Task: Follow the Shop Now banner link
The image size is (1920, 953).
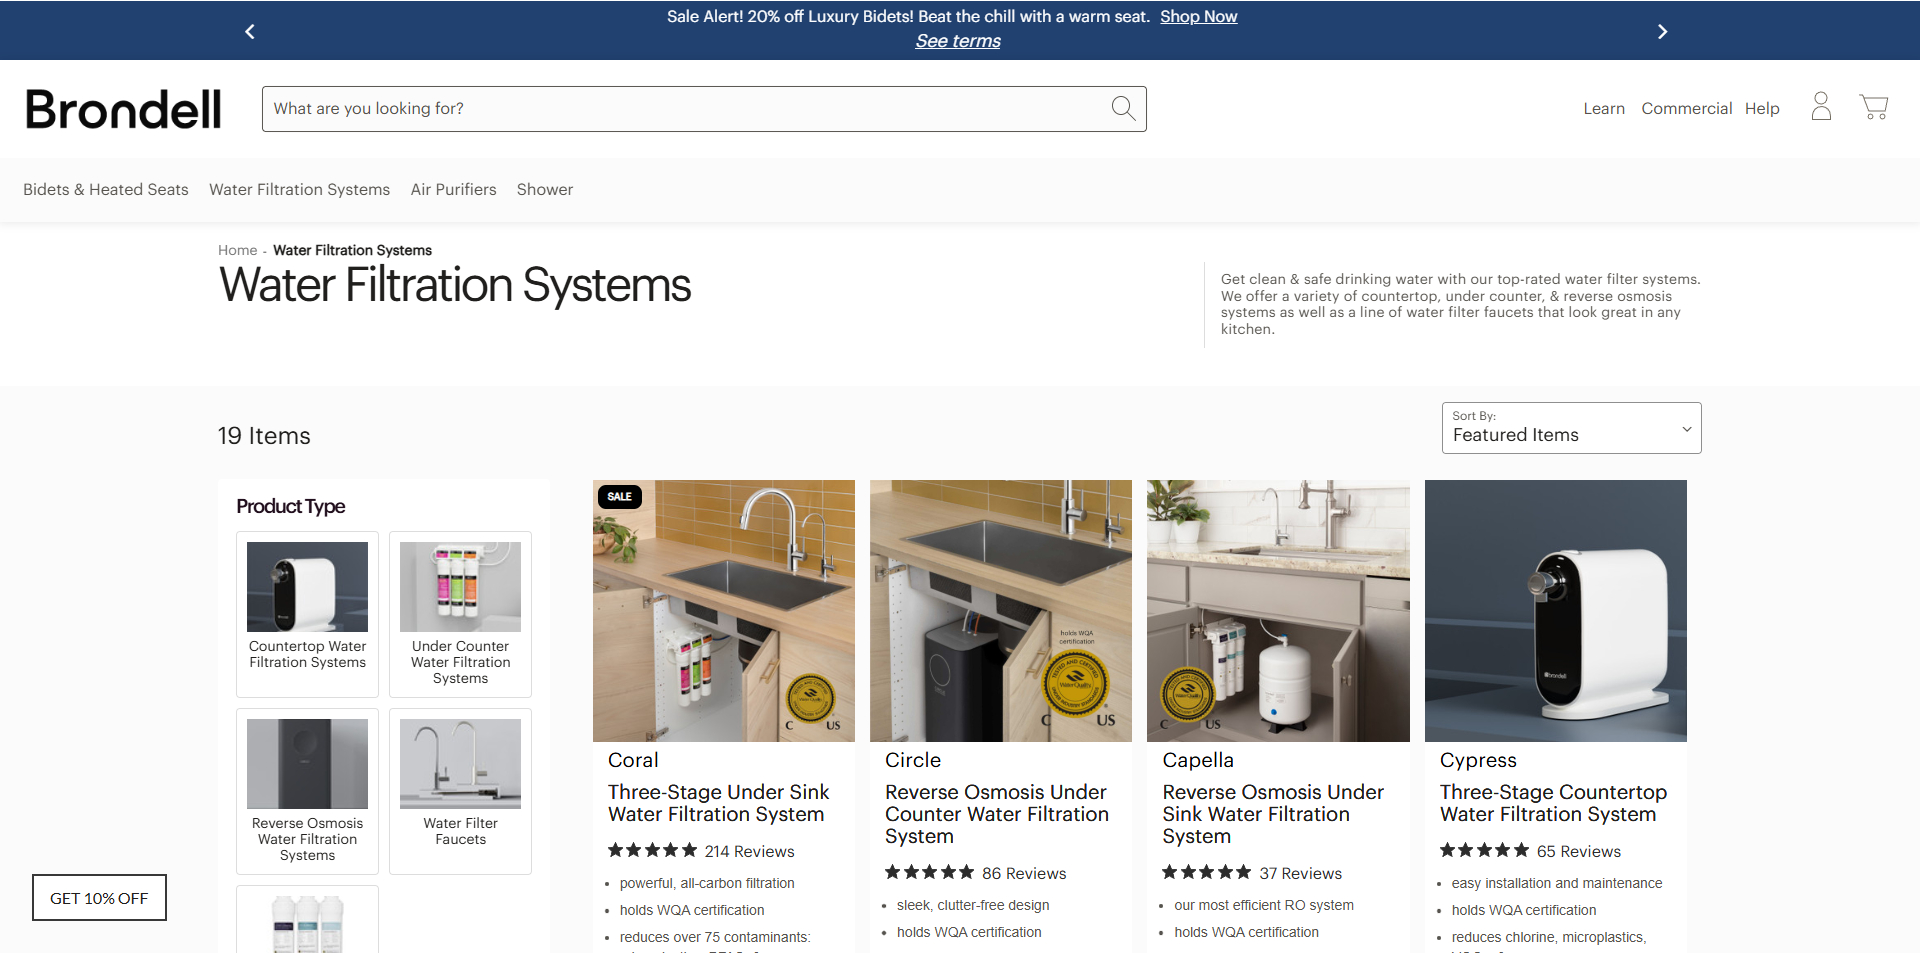Action: 1198,17
